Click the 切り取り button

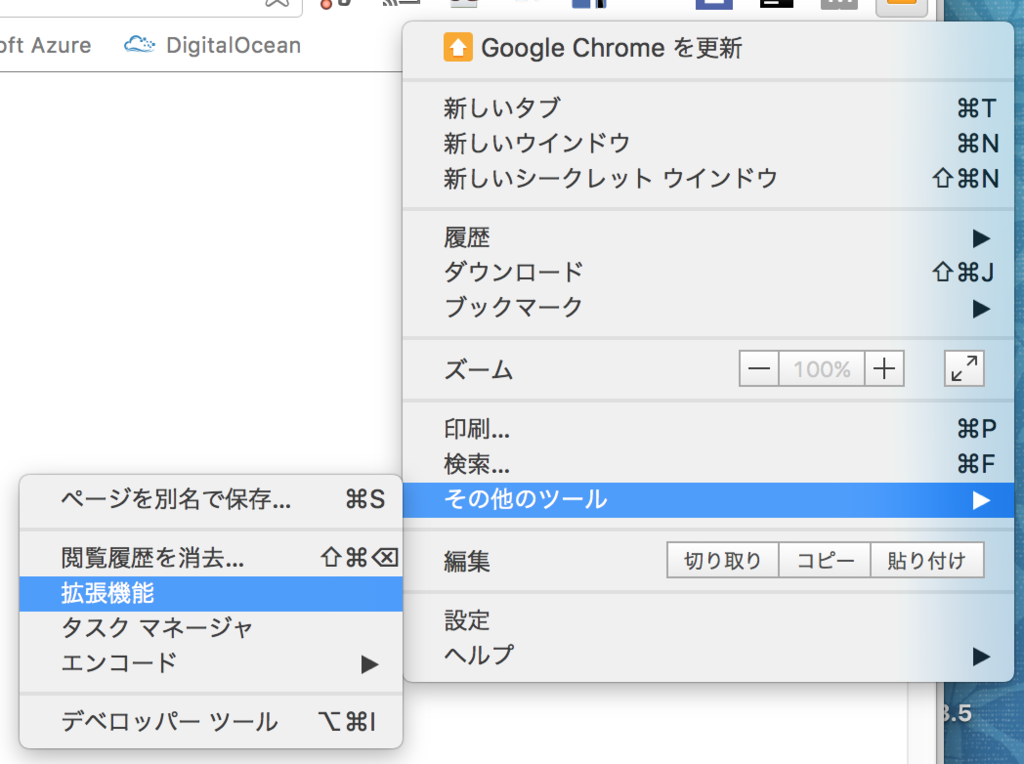[722, 560]
